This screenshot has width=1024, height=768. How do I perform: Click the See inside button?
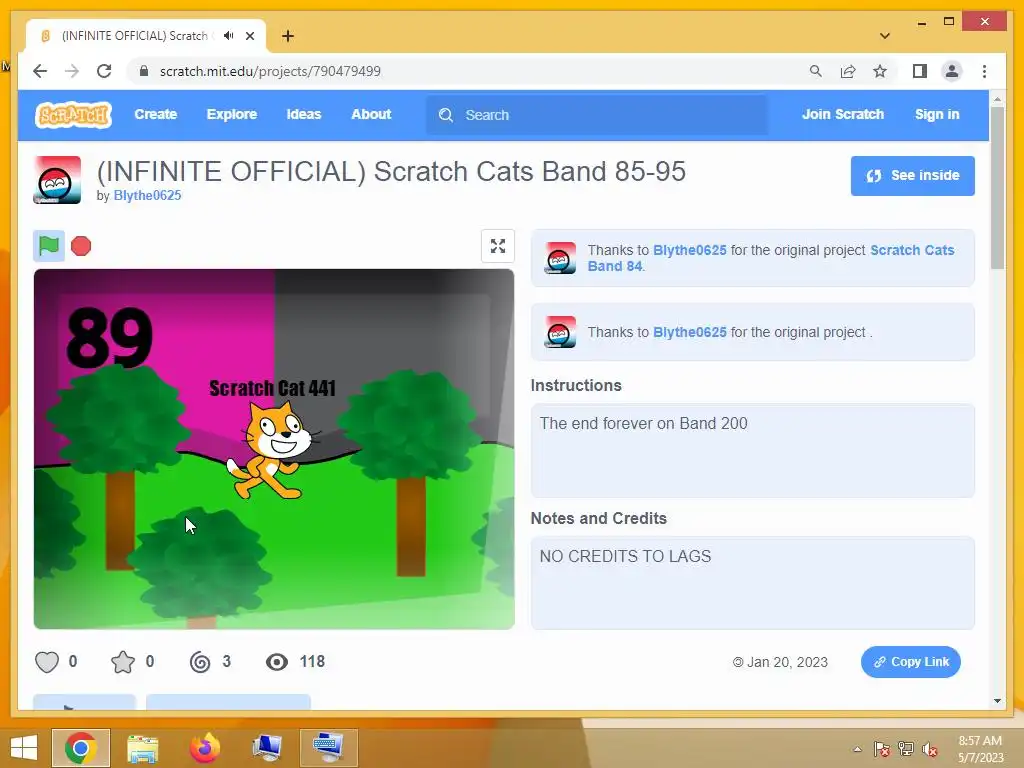(x=912, y=176)
